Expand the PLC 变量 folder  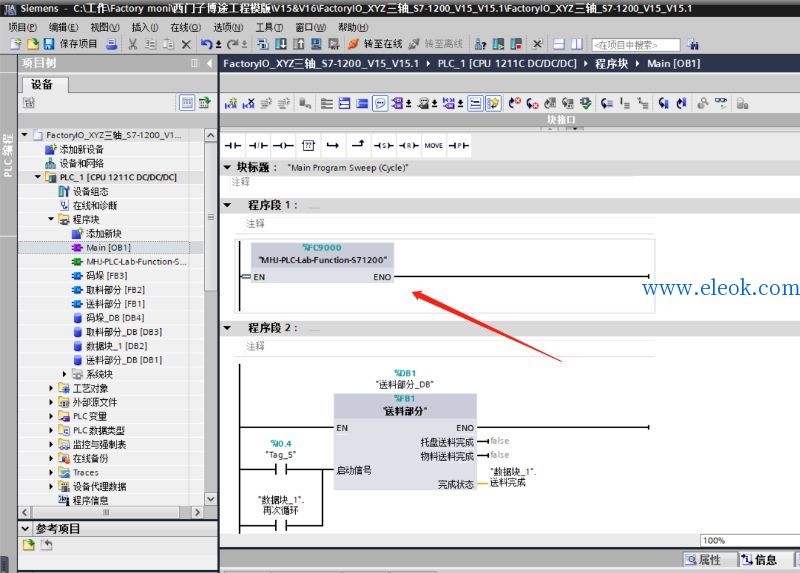click(51, 416)
